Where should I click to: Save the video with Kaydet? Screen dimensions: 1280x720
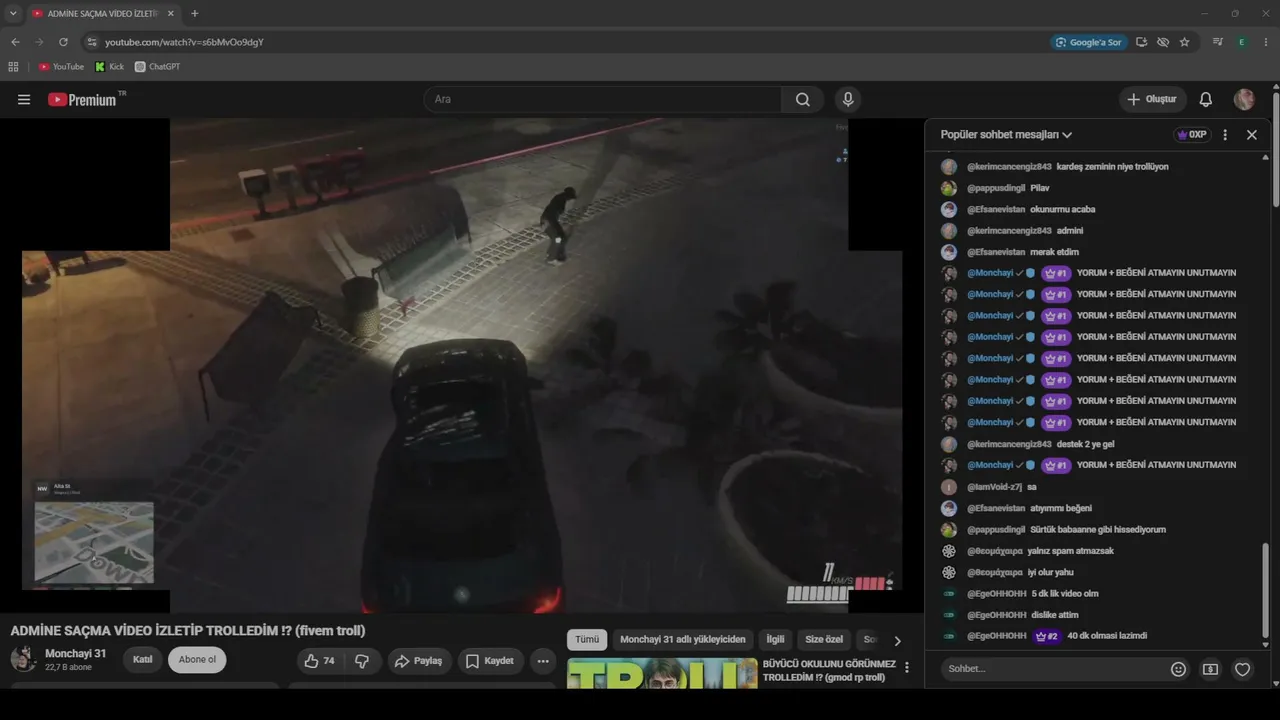[x=490, y=660]
